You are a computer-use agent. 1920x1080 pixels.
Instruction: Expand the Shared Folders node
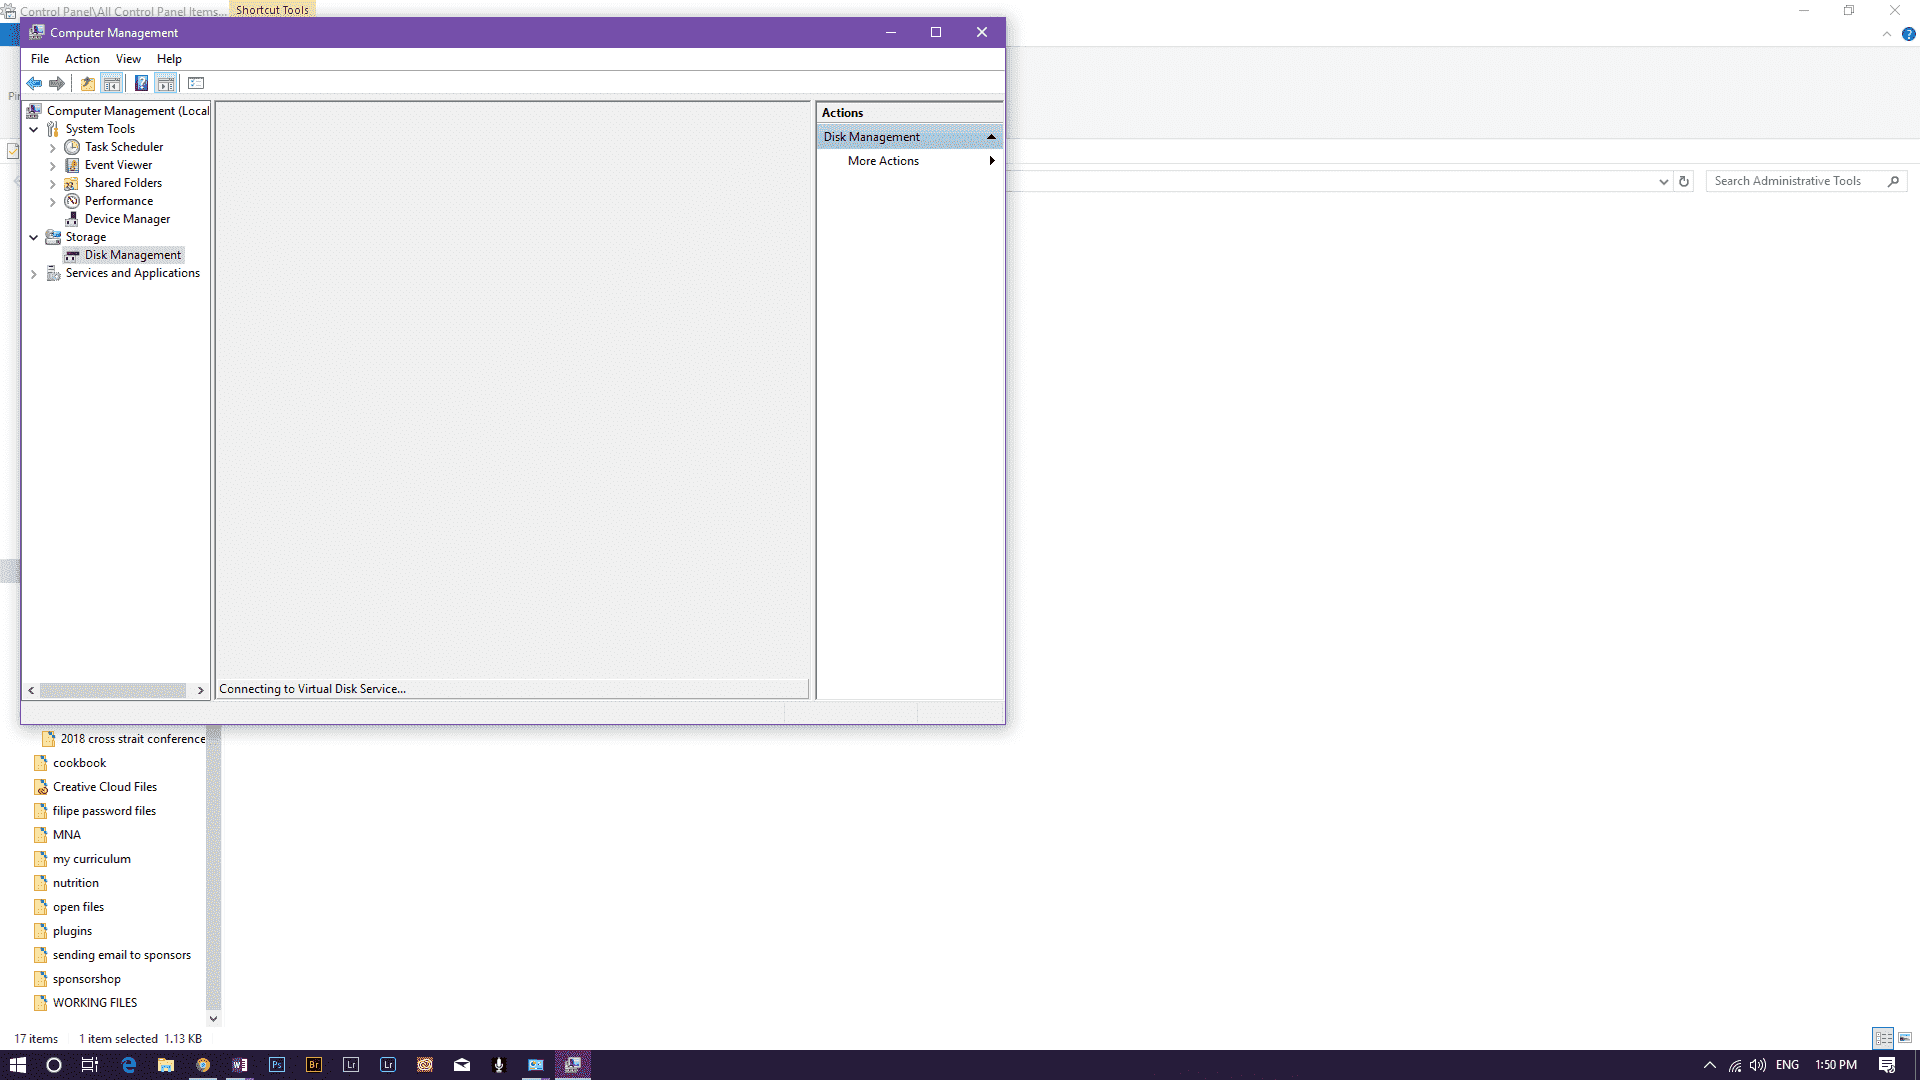[x=53, y=184]
